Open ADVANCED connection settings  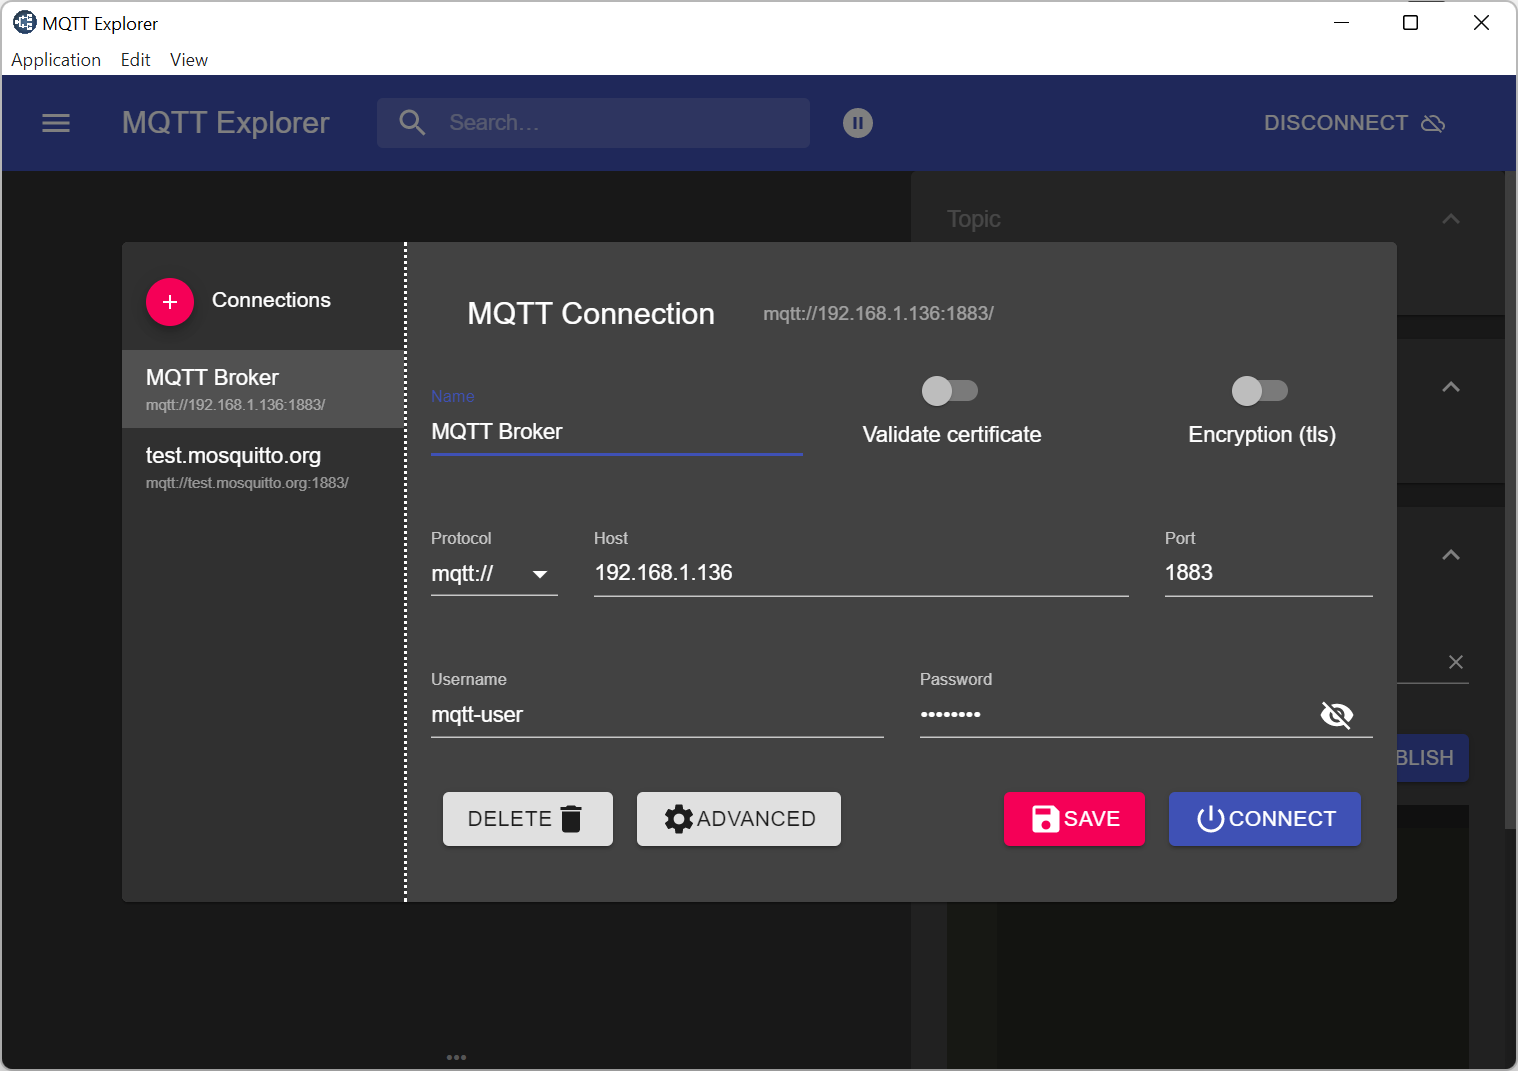(x=739, y=819)
